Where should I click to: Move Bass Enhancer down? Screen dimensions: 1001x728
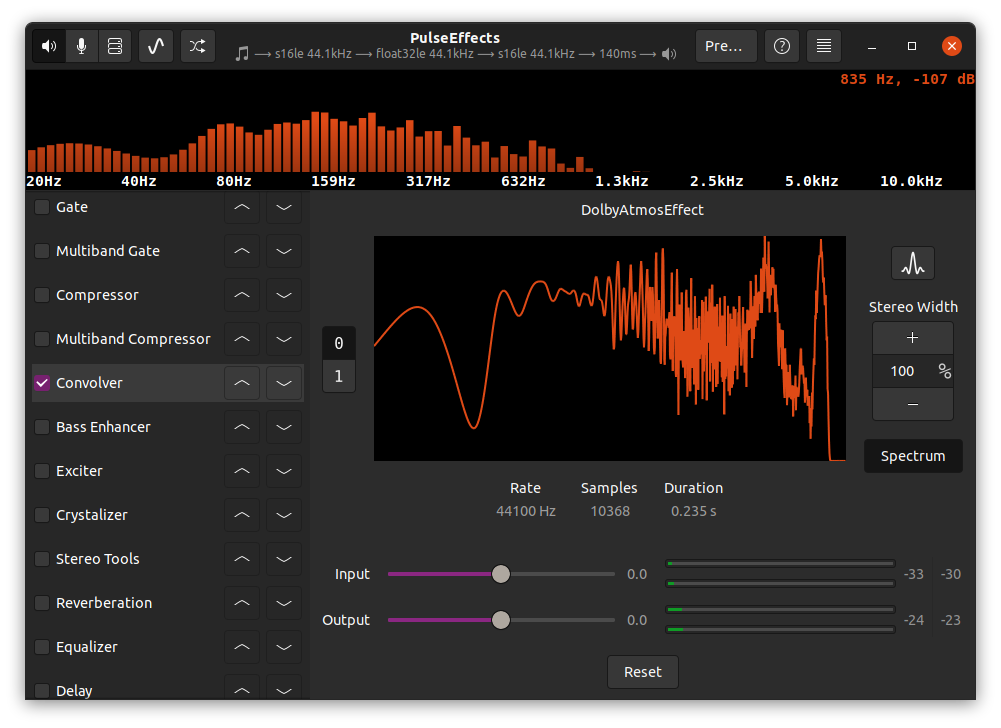pyautogui.click(x=284, y=427)
